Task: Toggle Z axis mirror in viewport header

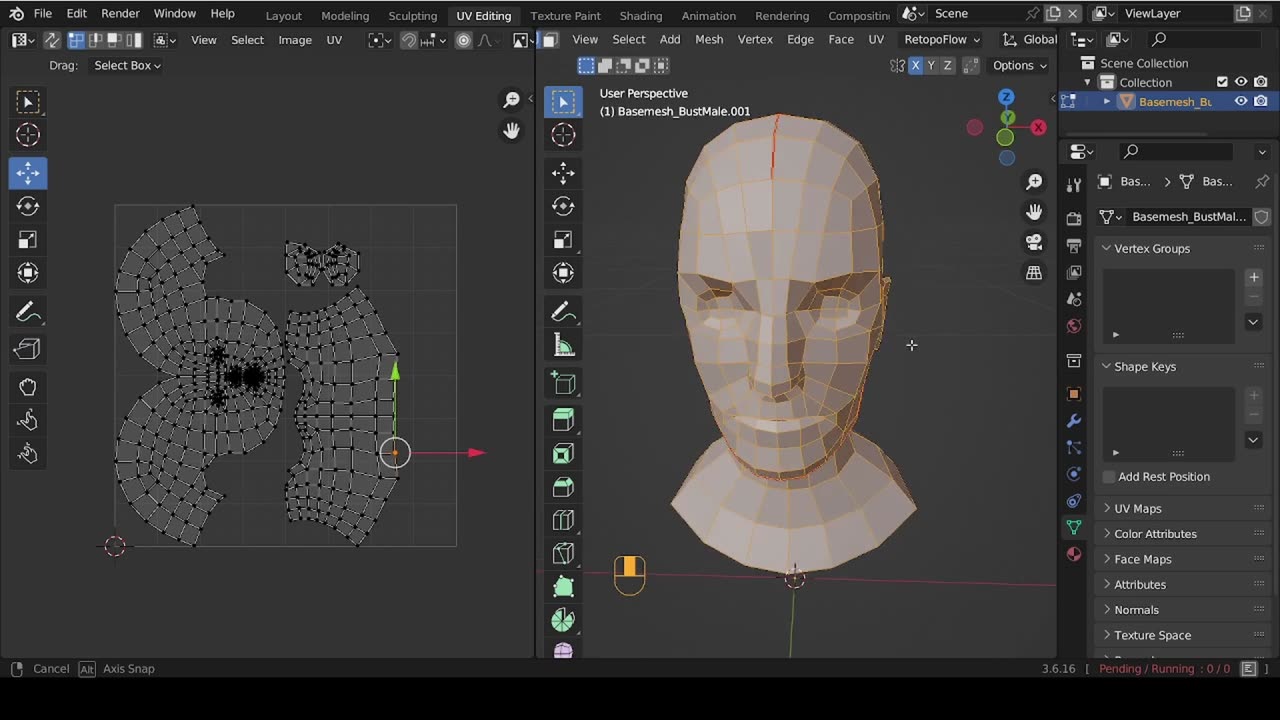Action: (947, 65)
